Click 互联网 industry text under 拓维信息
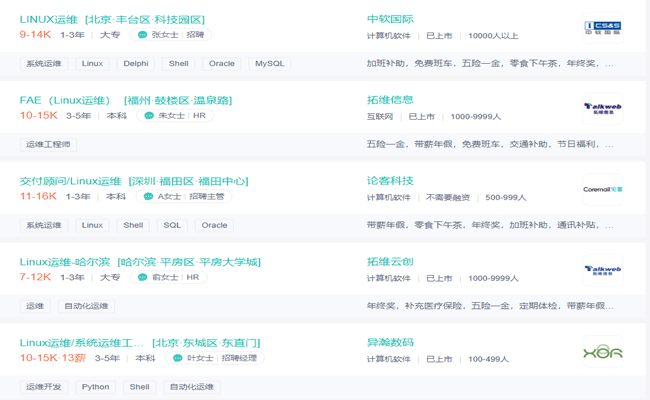 tap(380, 117)
